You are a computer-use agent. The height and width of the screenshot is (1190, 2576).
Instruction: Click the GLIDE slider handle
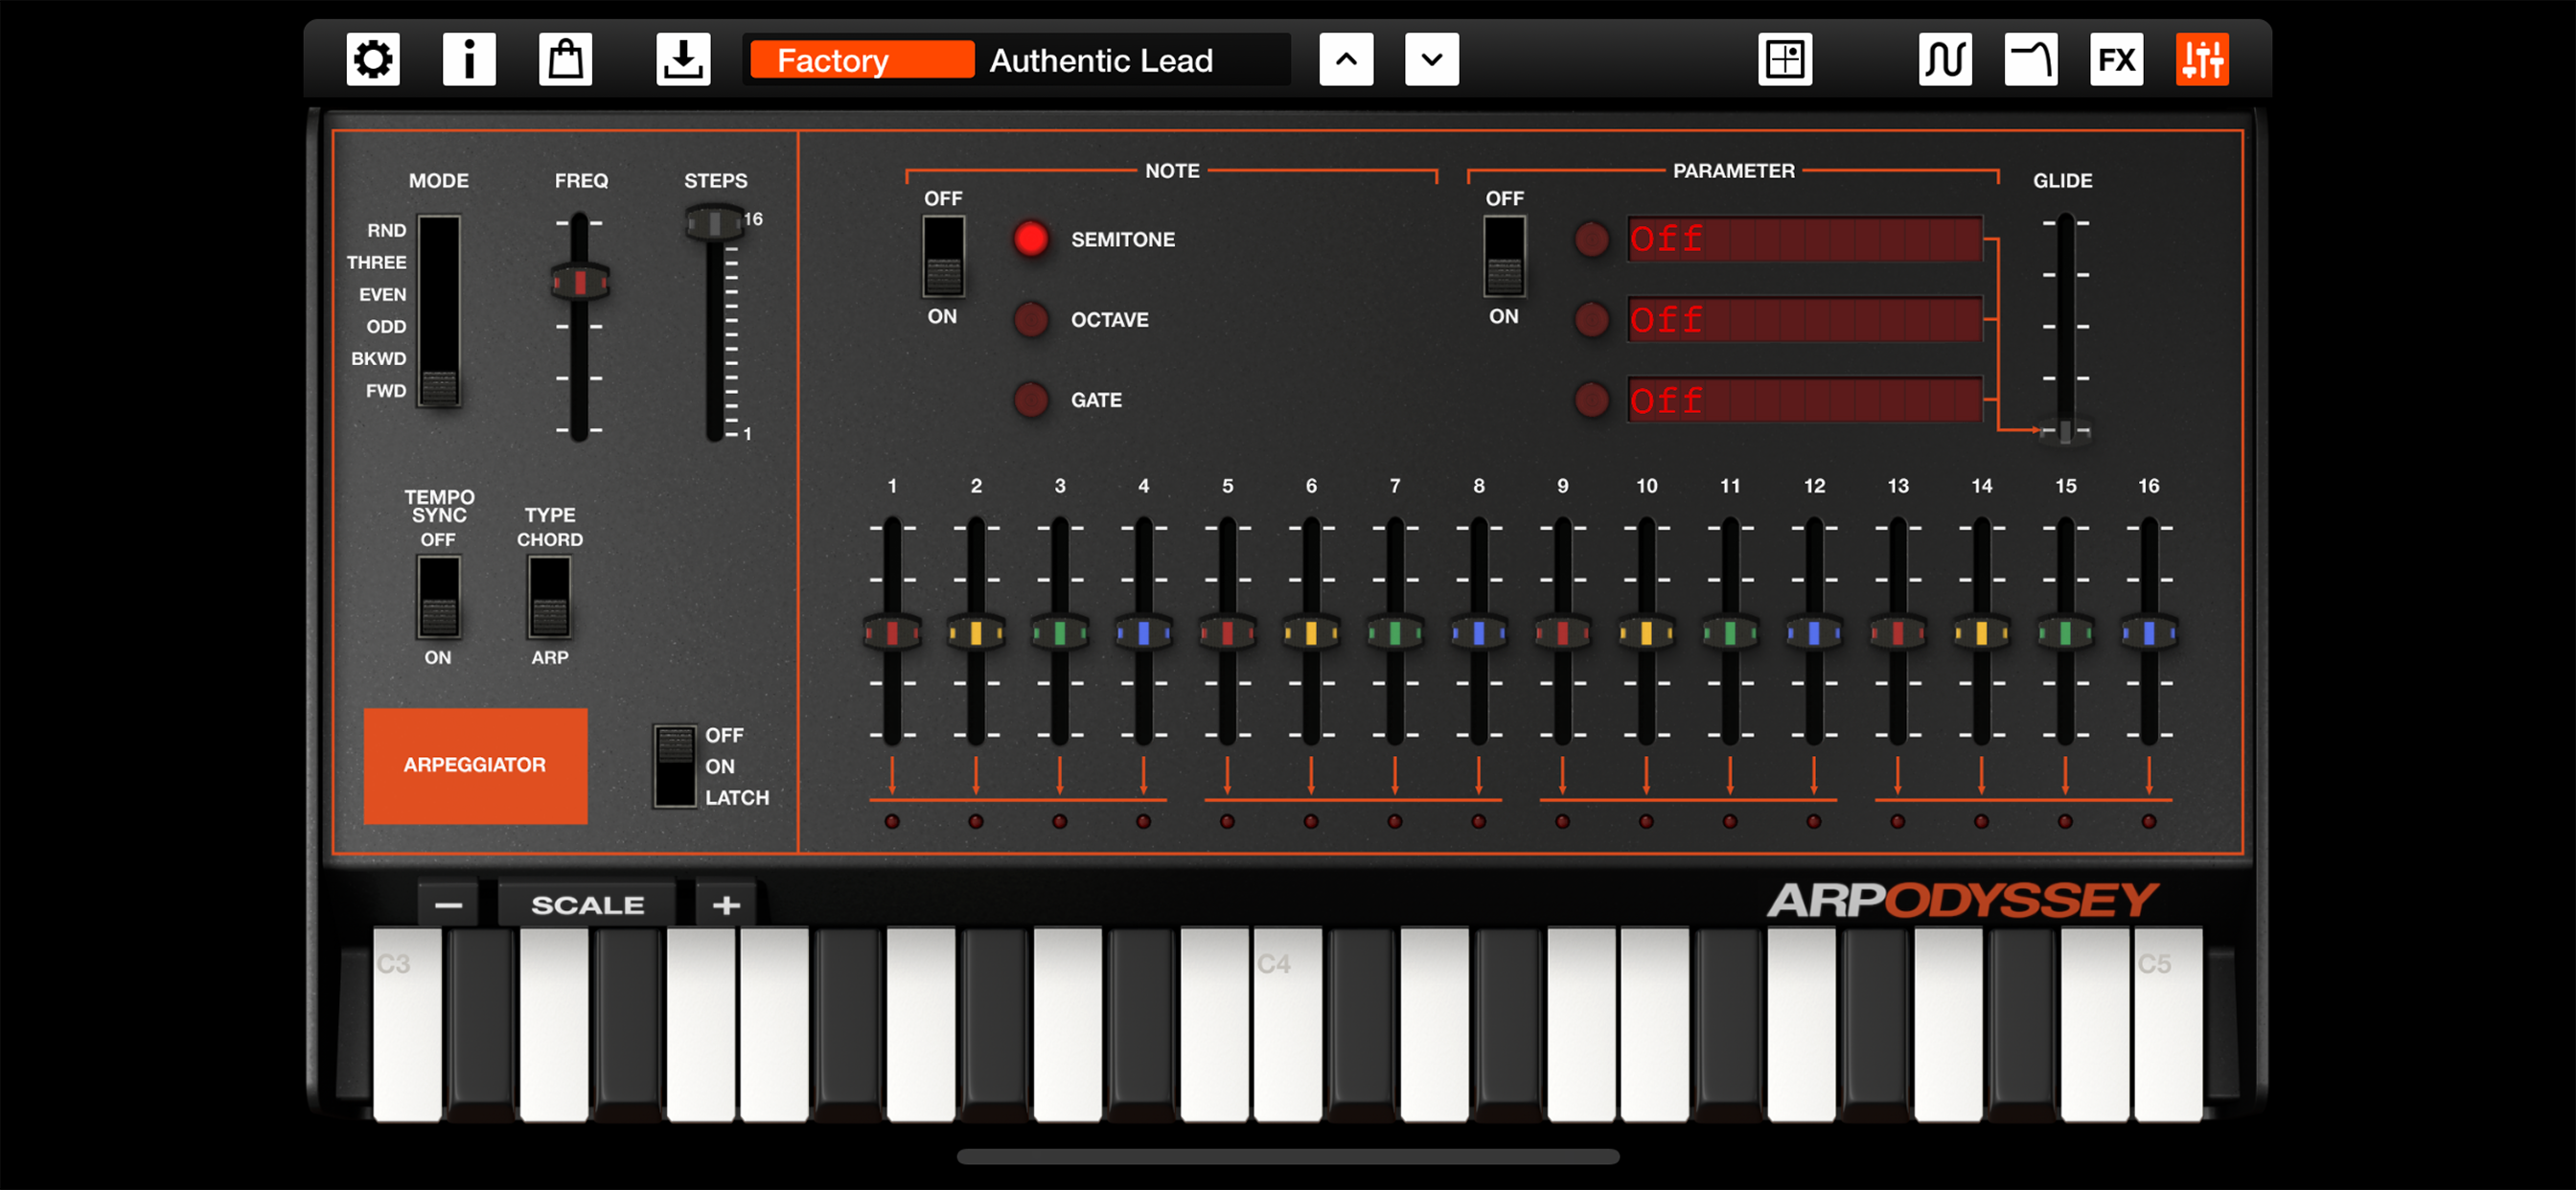click(2065, 431)
